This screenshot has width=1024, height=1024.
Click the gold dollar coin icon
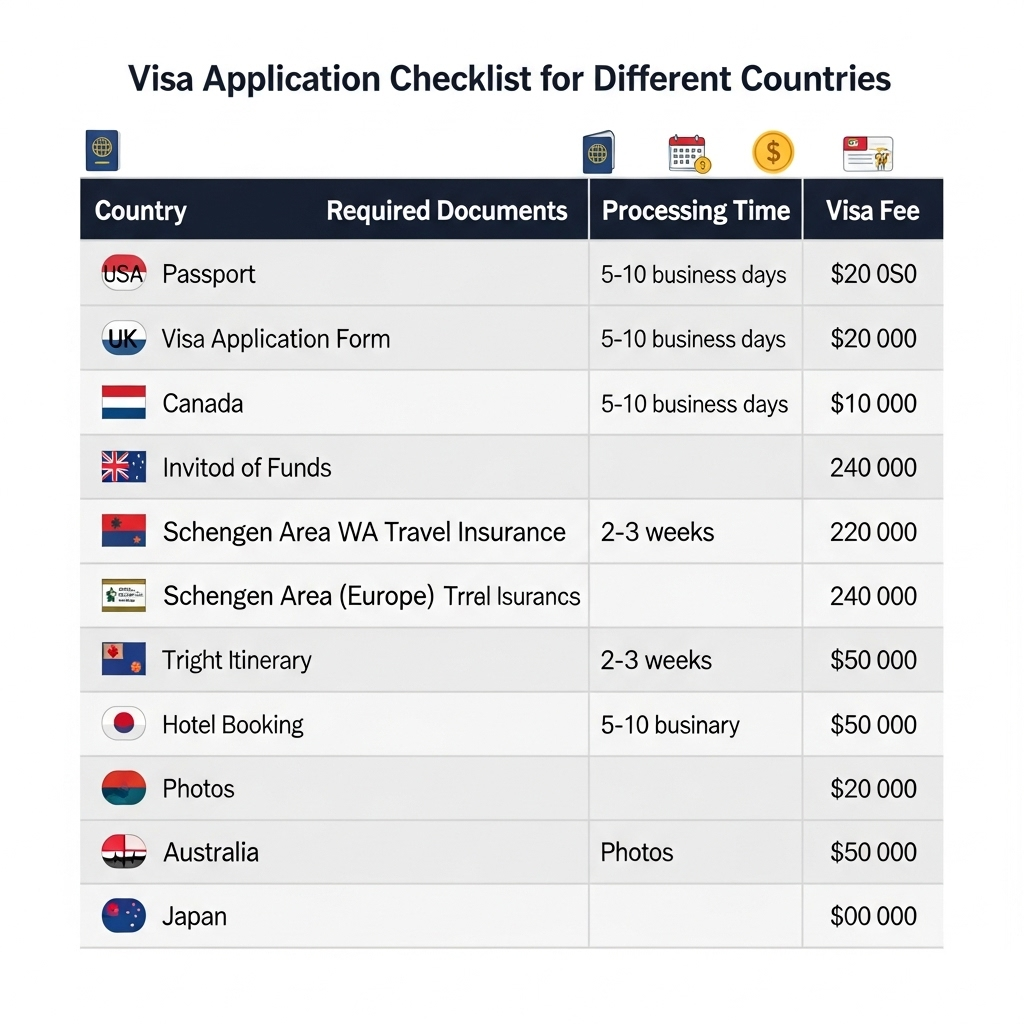(772, 152)
